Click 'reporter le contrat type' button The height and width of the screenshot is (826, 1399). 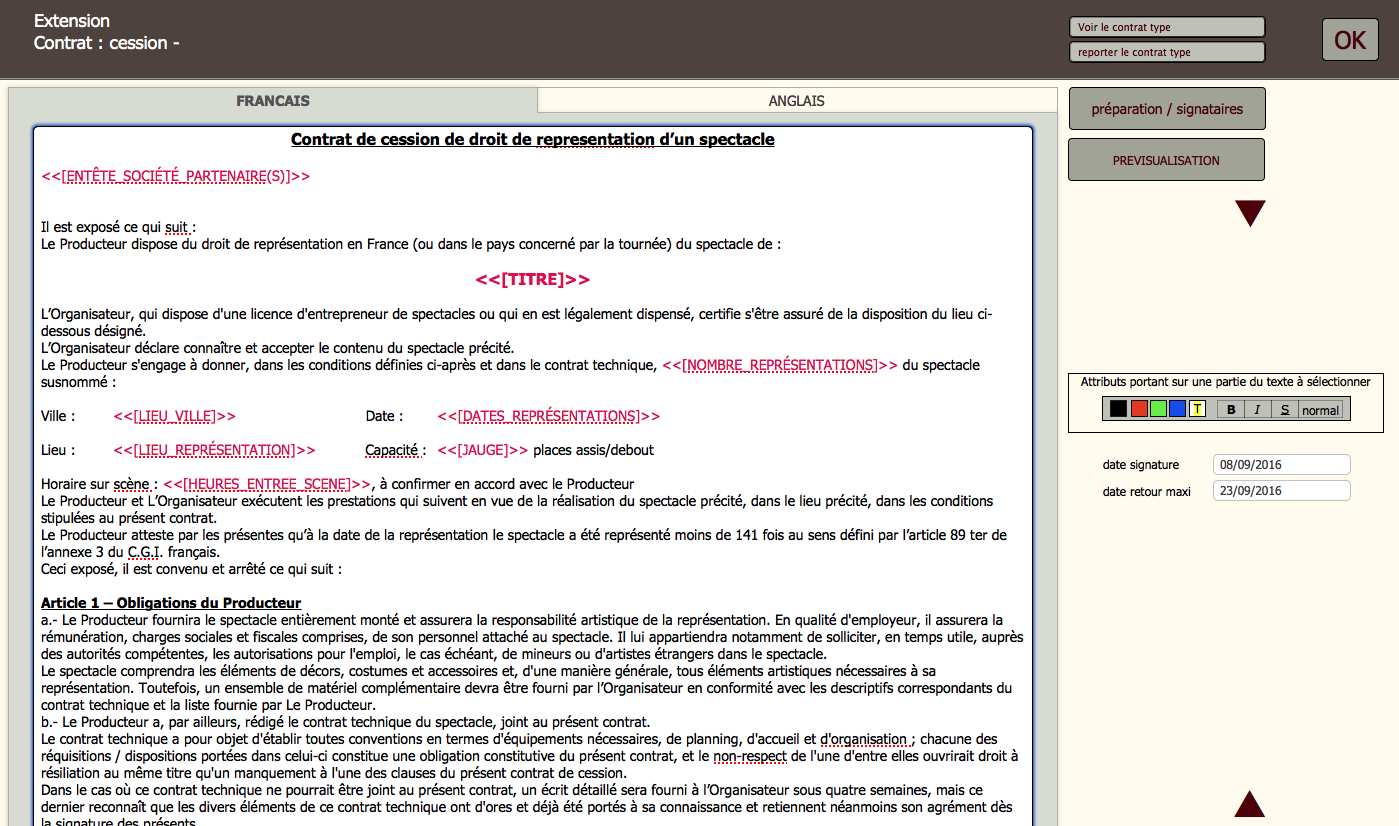click(1167, 52)
